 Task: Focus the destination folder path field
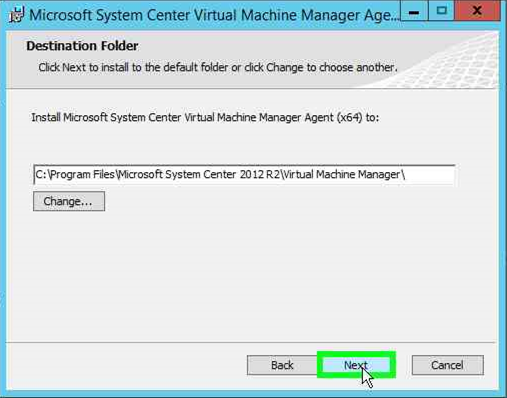tap(244, 174)
